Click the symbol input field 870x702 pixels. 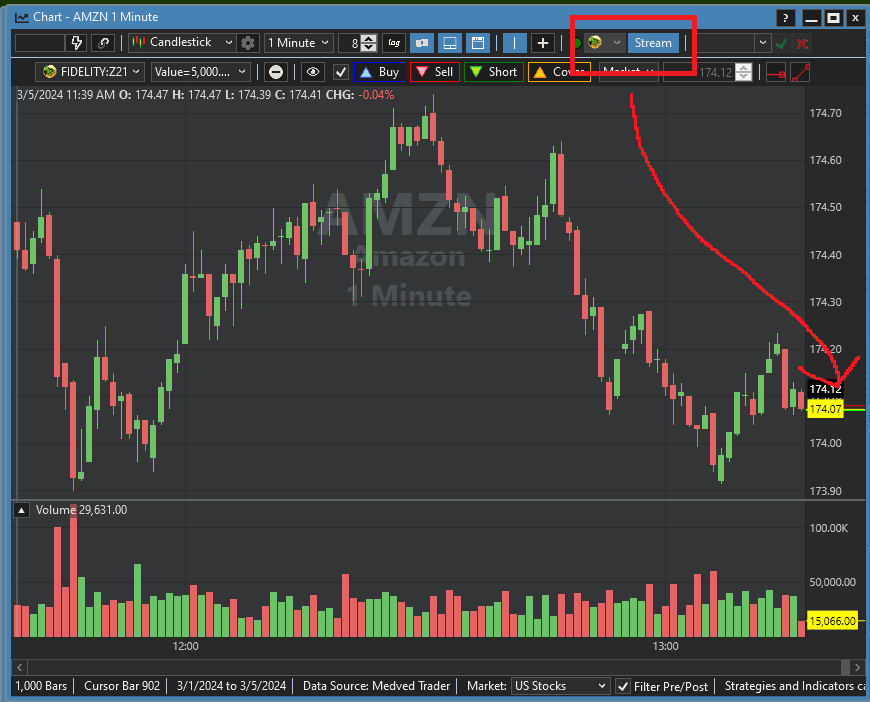point(40,43)
